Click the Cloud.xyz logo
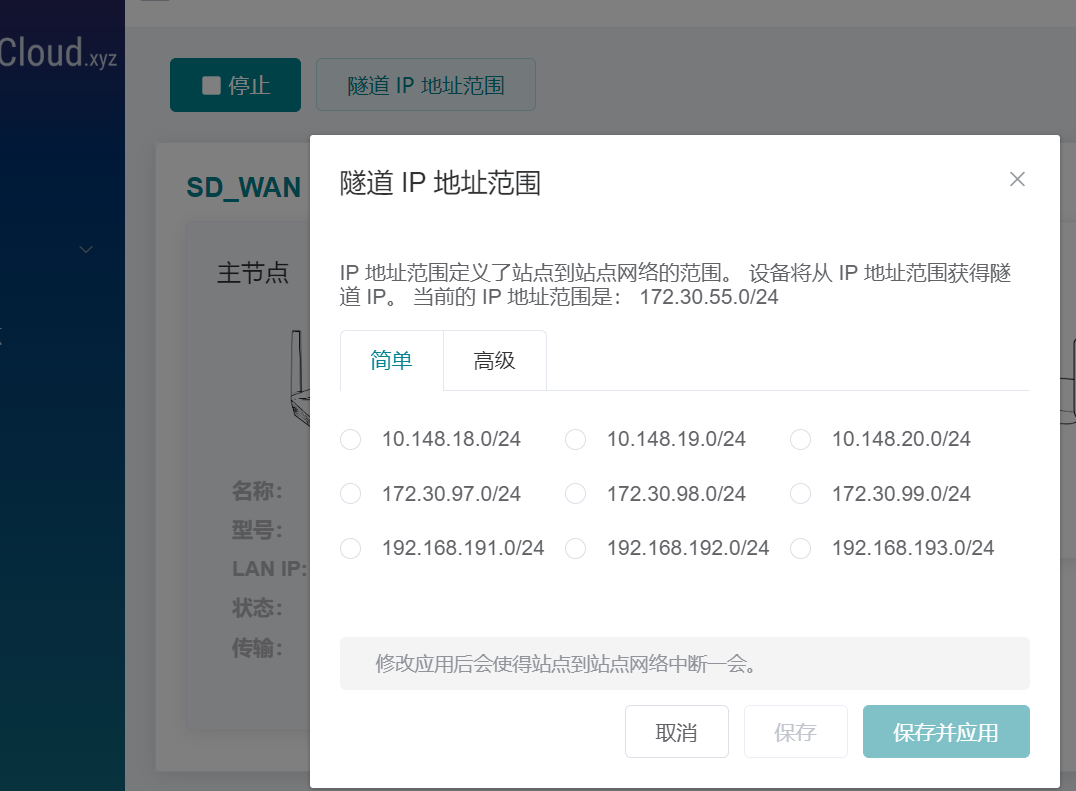The height and width of the screenshot is (791, 1076). click(58, 53)
